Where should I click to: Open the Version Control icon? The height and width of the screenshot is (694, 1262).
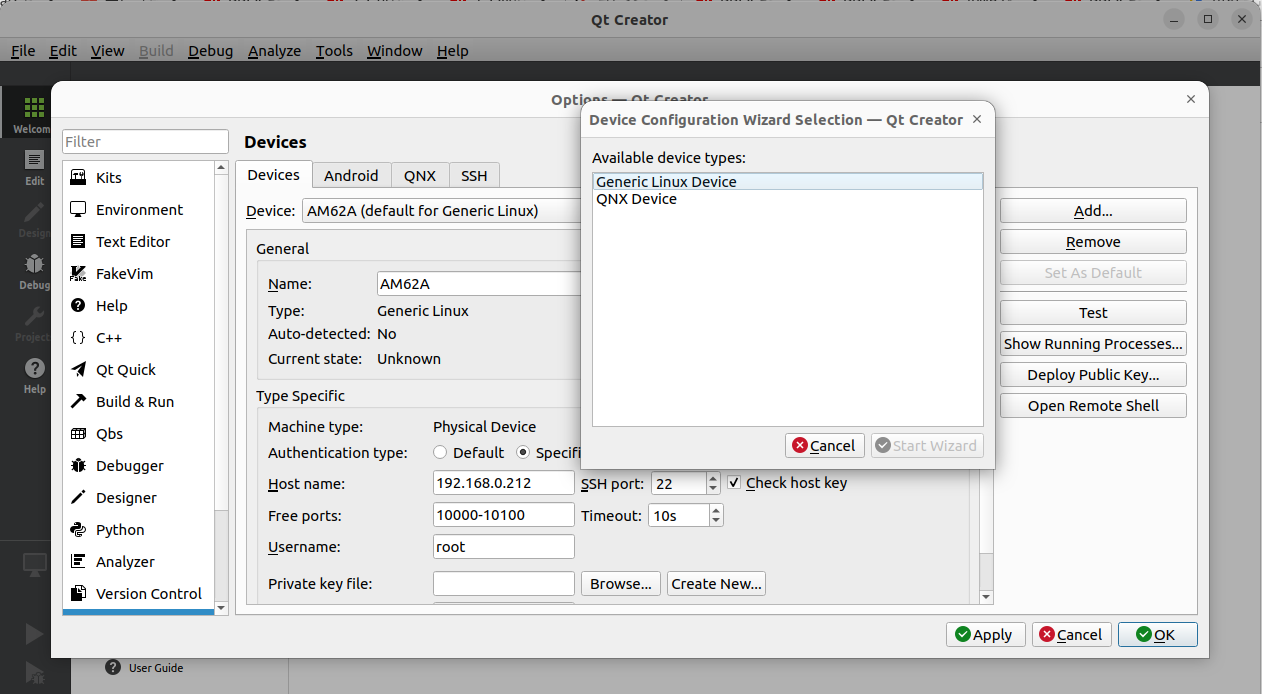78,594
